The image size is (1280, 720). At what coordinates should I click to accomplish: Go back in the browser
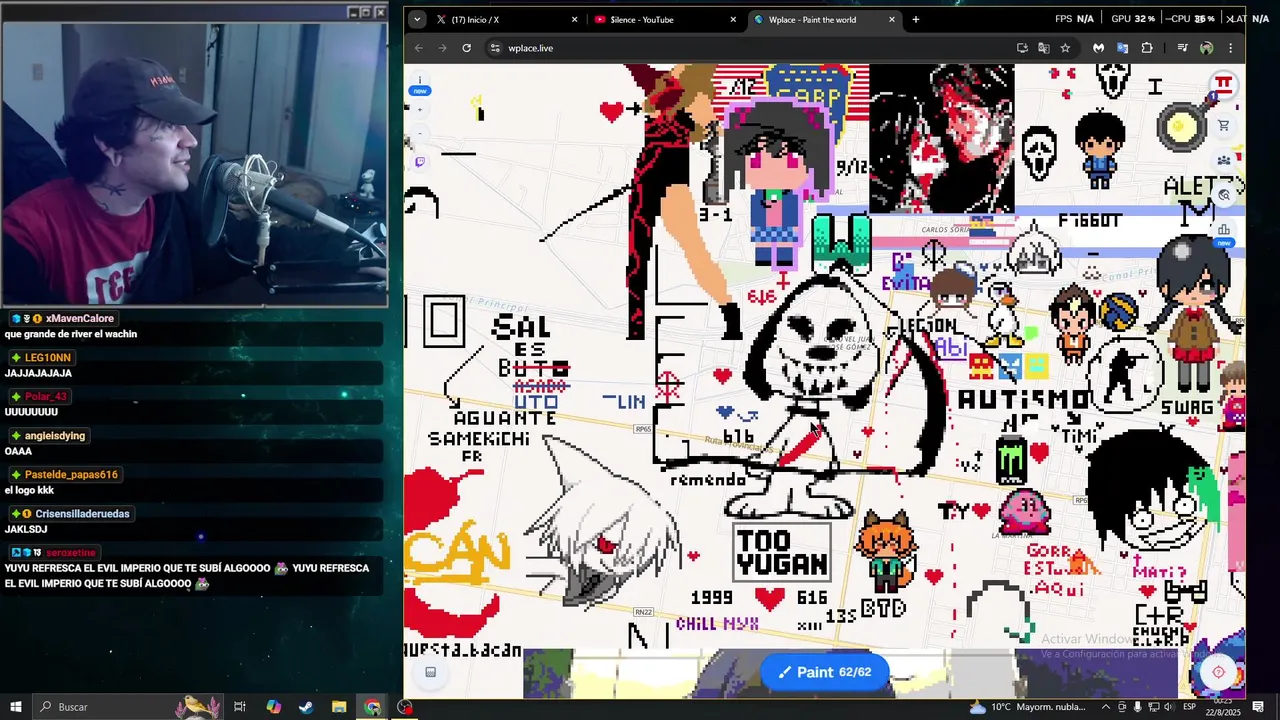tap(419, 48)
